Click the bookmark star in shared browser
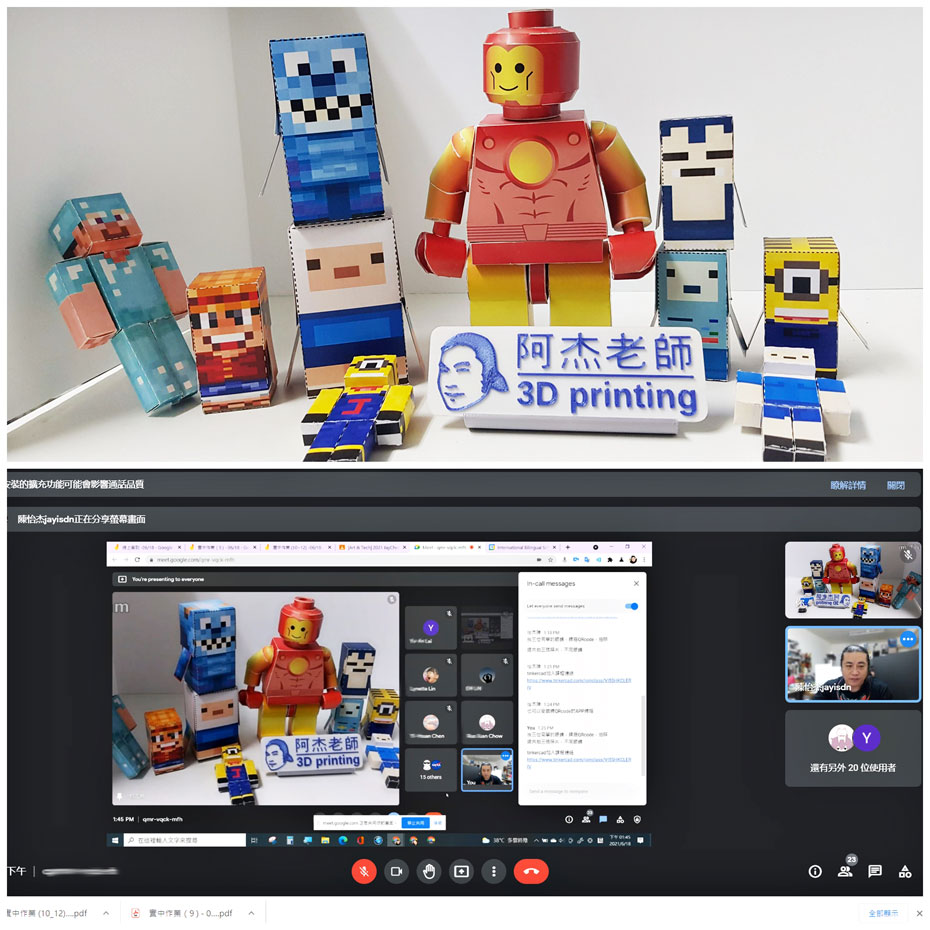Image resolution: width=930 pixels, height=930 pixels. pyautogui.click(x=550, y=559)
